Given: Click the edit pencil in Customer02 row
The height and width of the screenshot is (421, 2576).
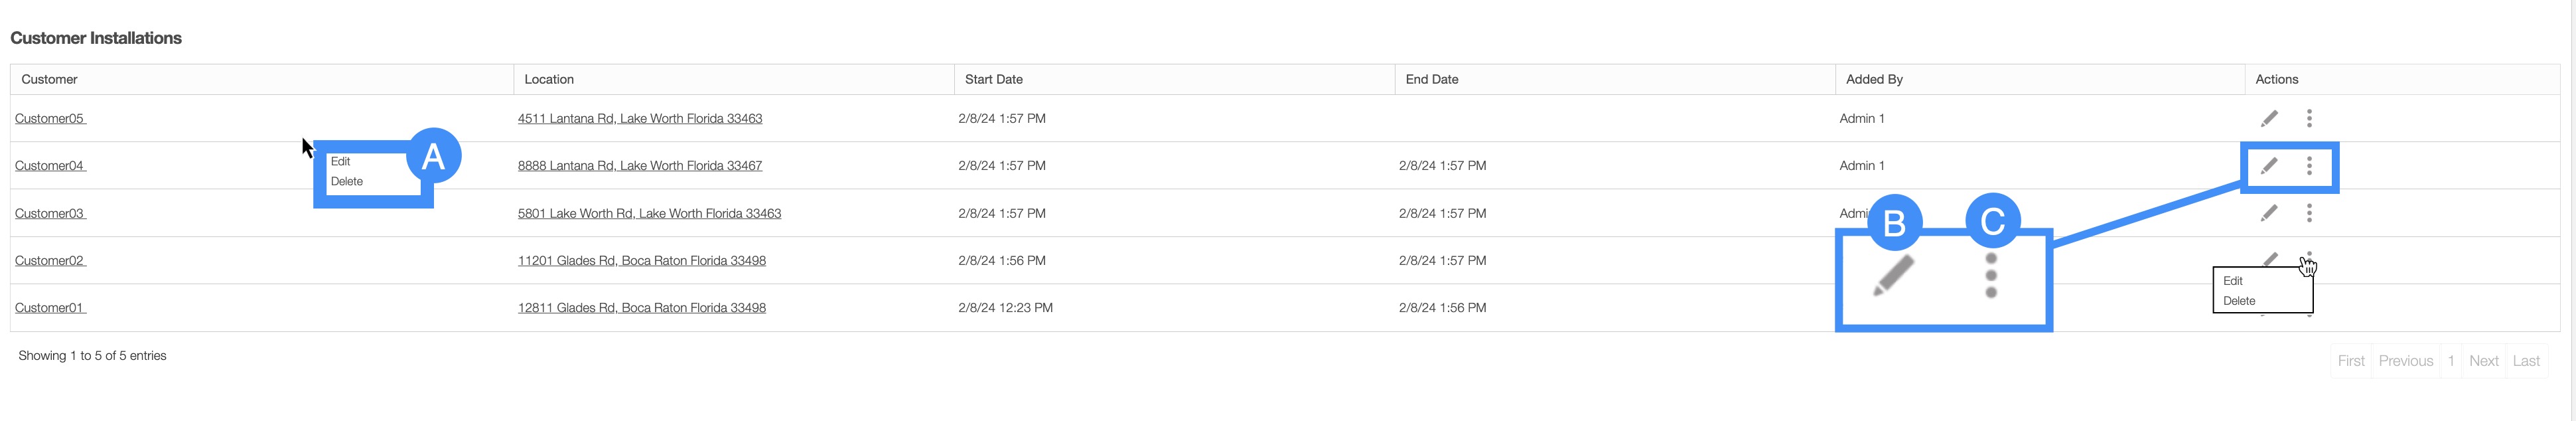Looking at the screenshot, I should [2270, 258].
